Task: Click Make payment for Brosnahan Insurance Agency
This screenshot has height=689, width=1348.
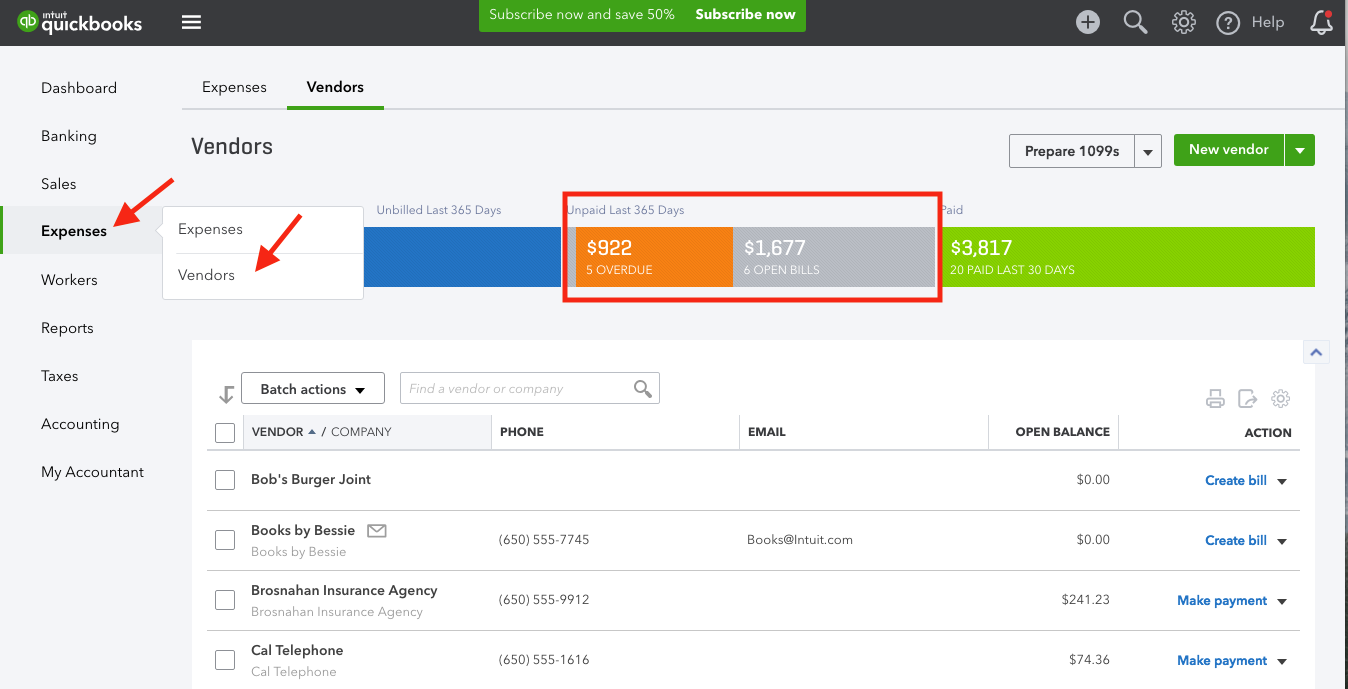Action: (1222, 601)
